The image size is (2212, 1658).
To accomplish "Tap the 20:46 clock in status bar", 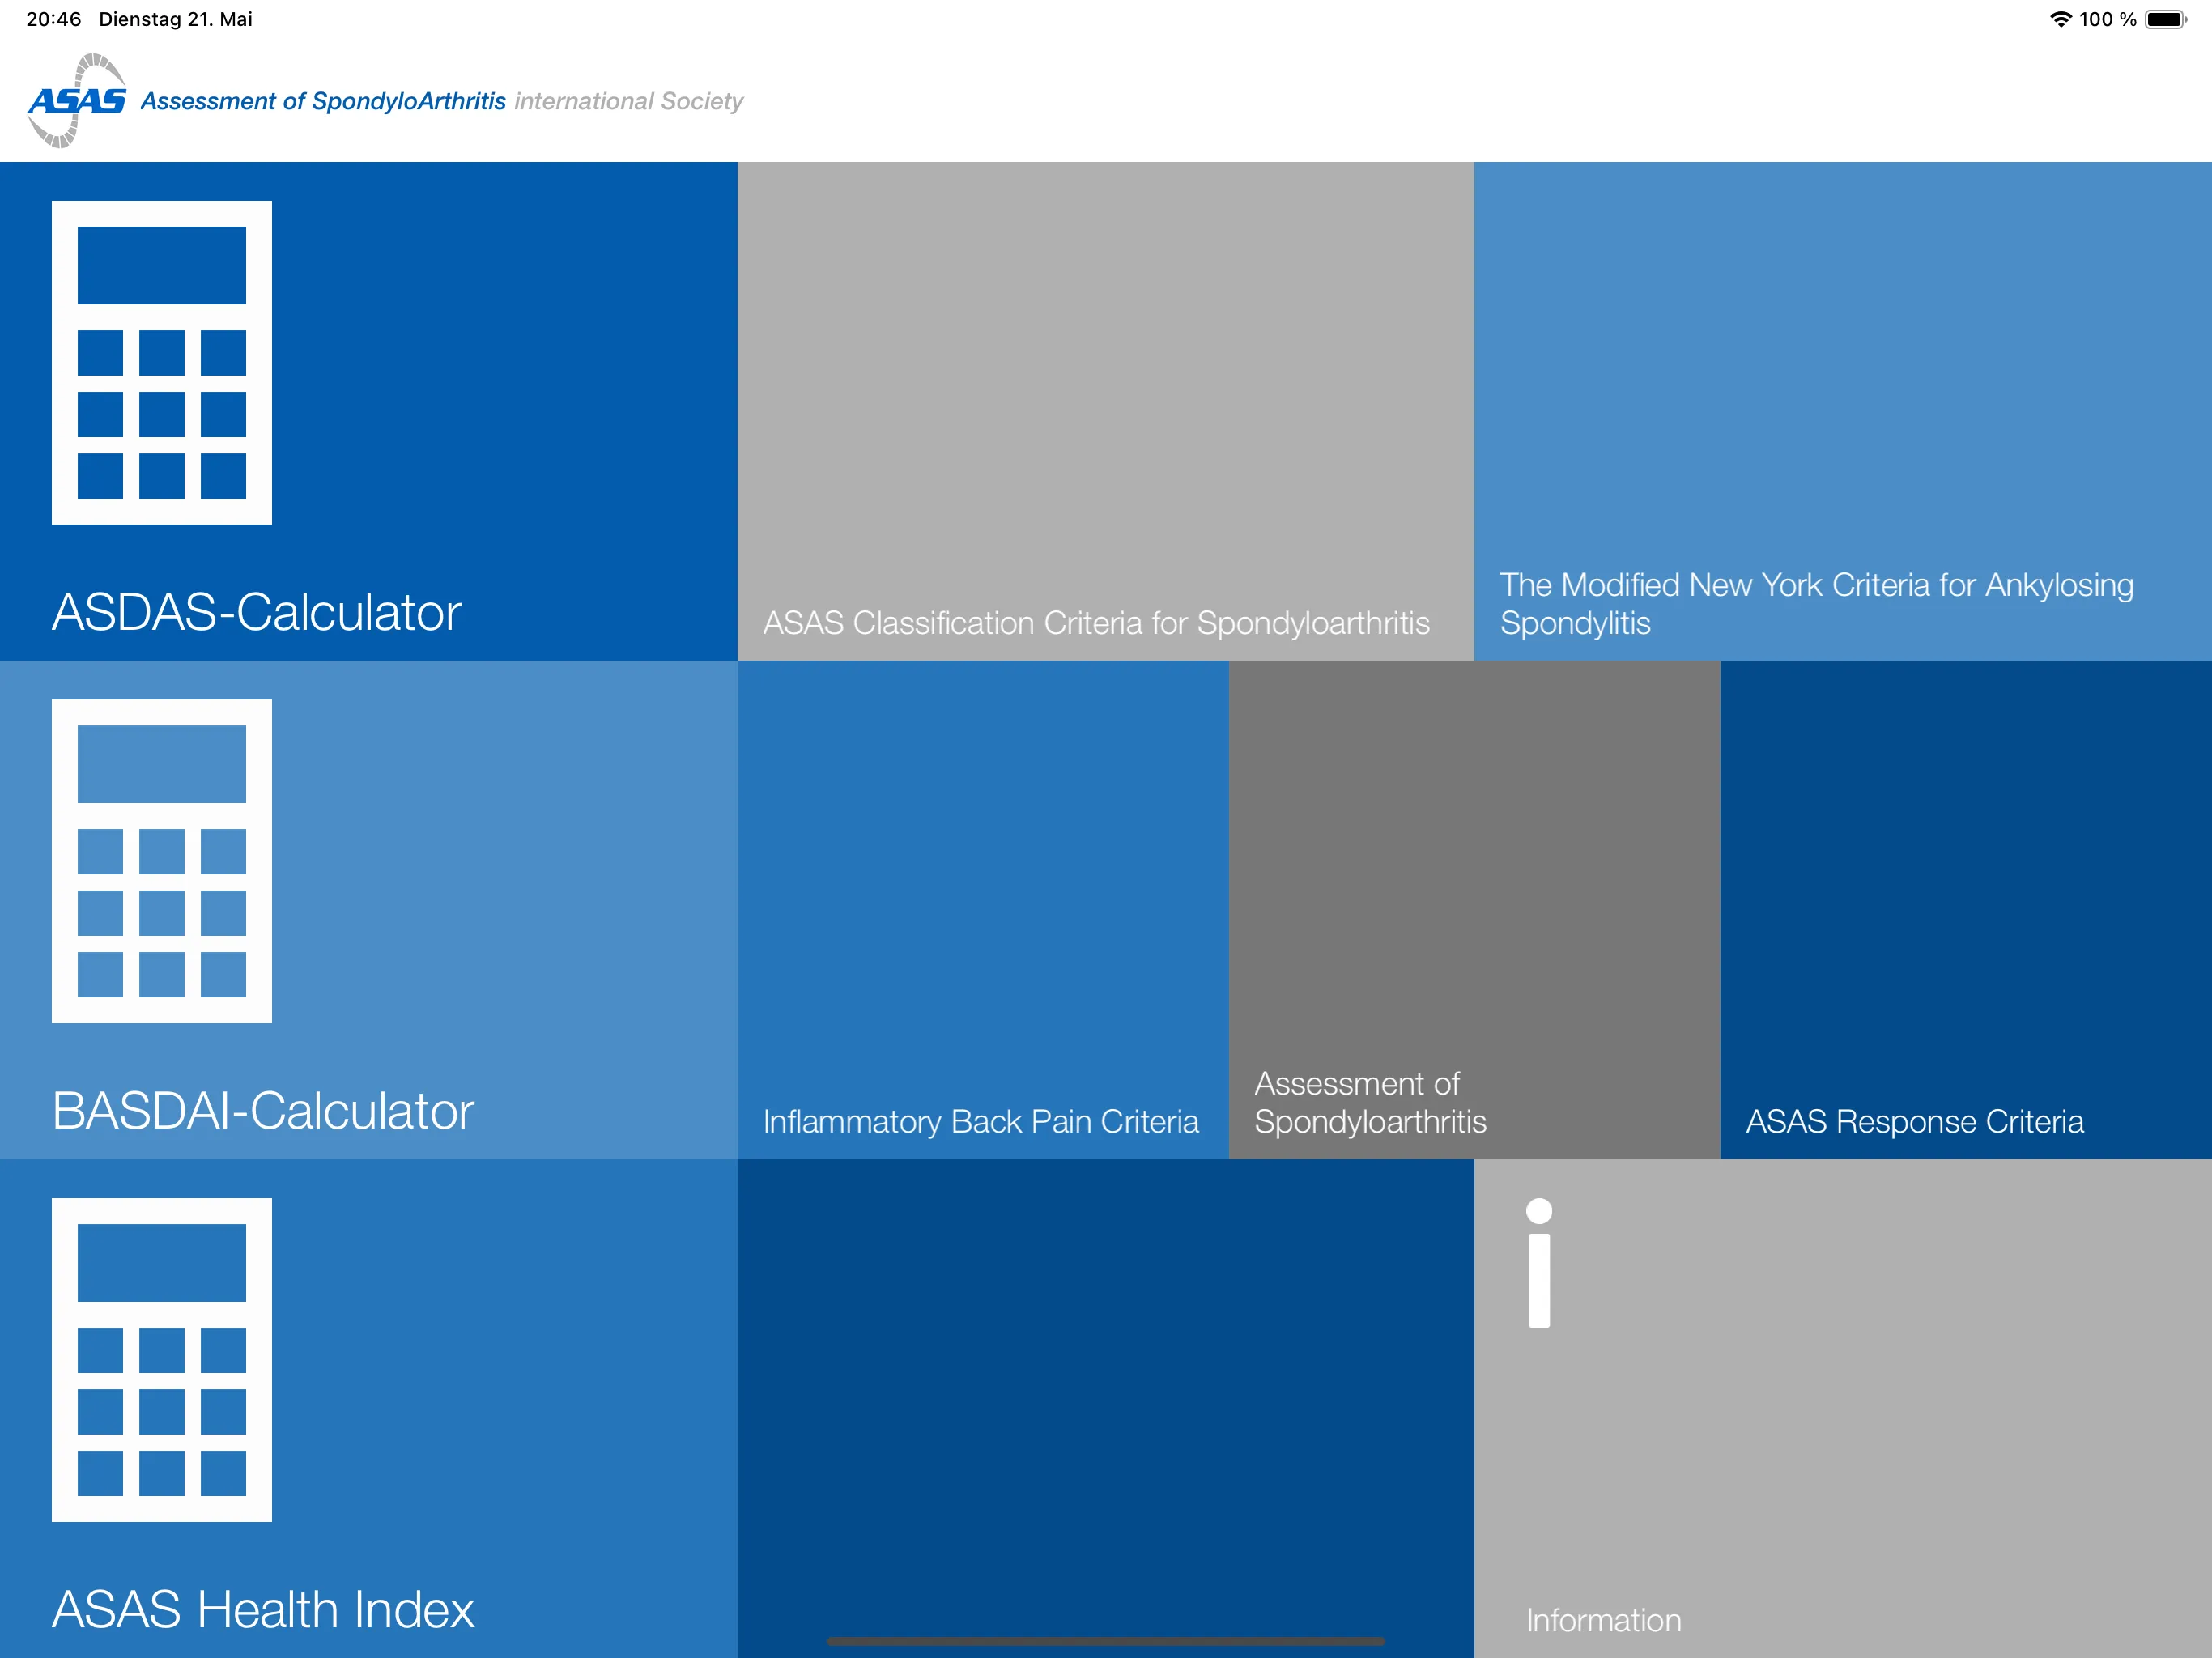I will pos(54,19).
